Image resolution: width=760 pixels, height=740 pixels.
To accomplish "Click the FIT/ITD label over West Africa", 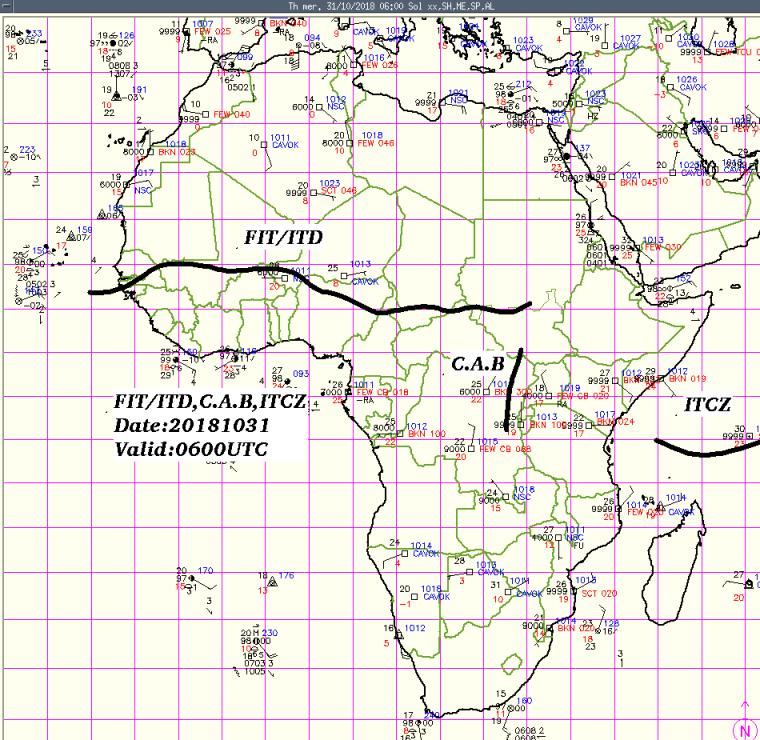I will pos(283,238).
